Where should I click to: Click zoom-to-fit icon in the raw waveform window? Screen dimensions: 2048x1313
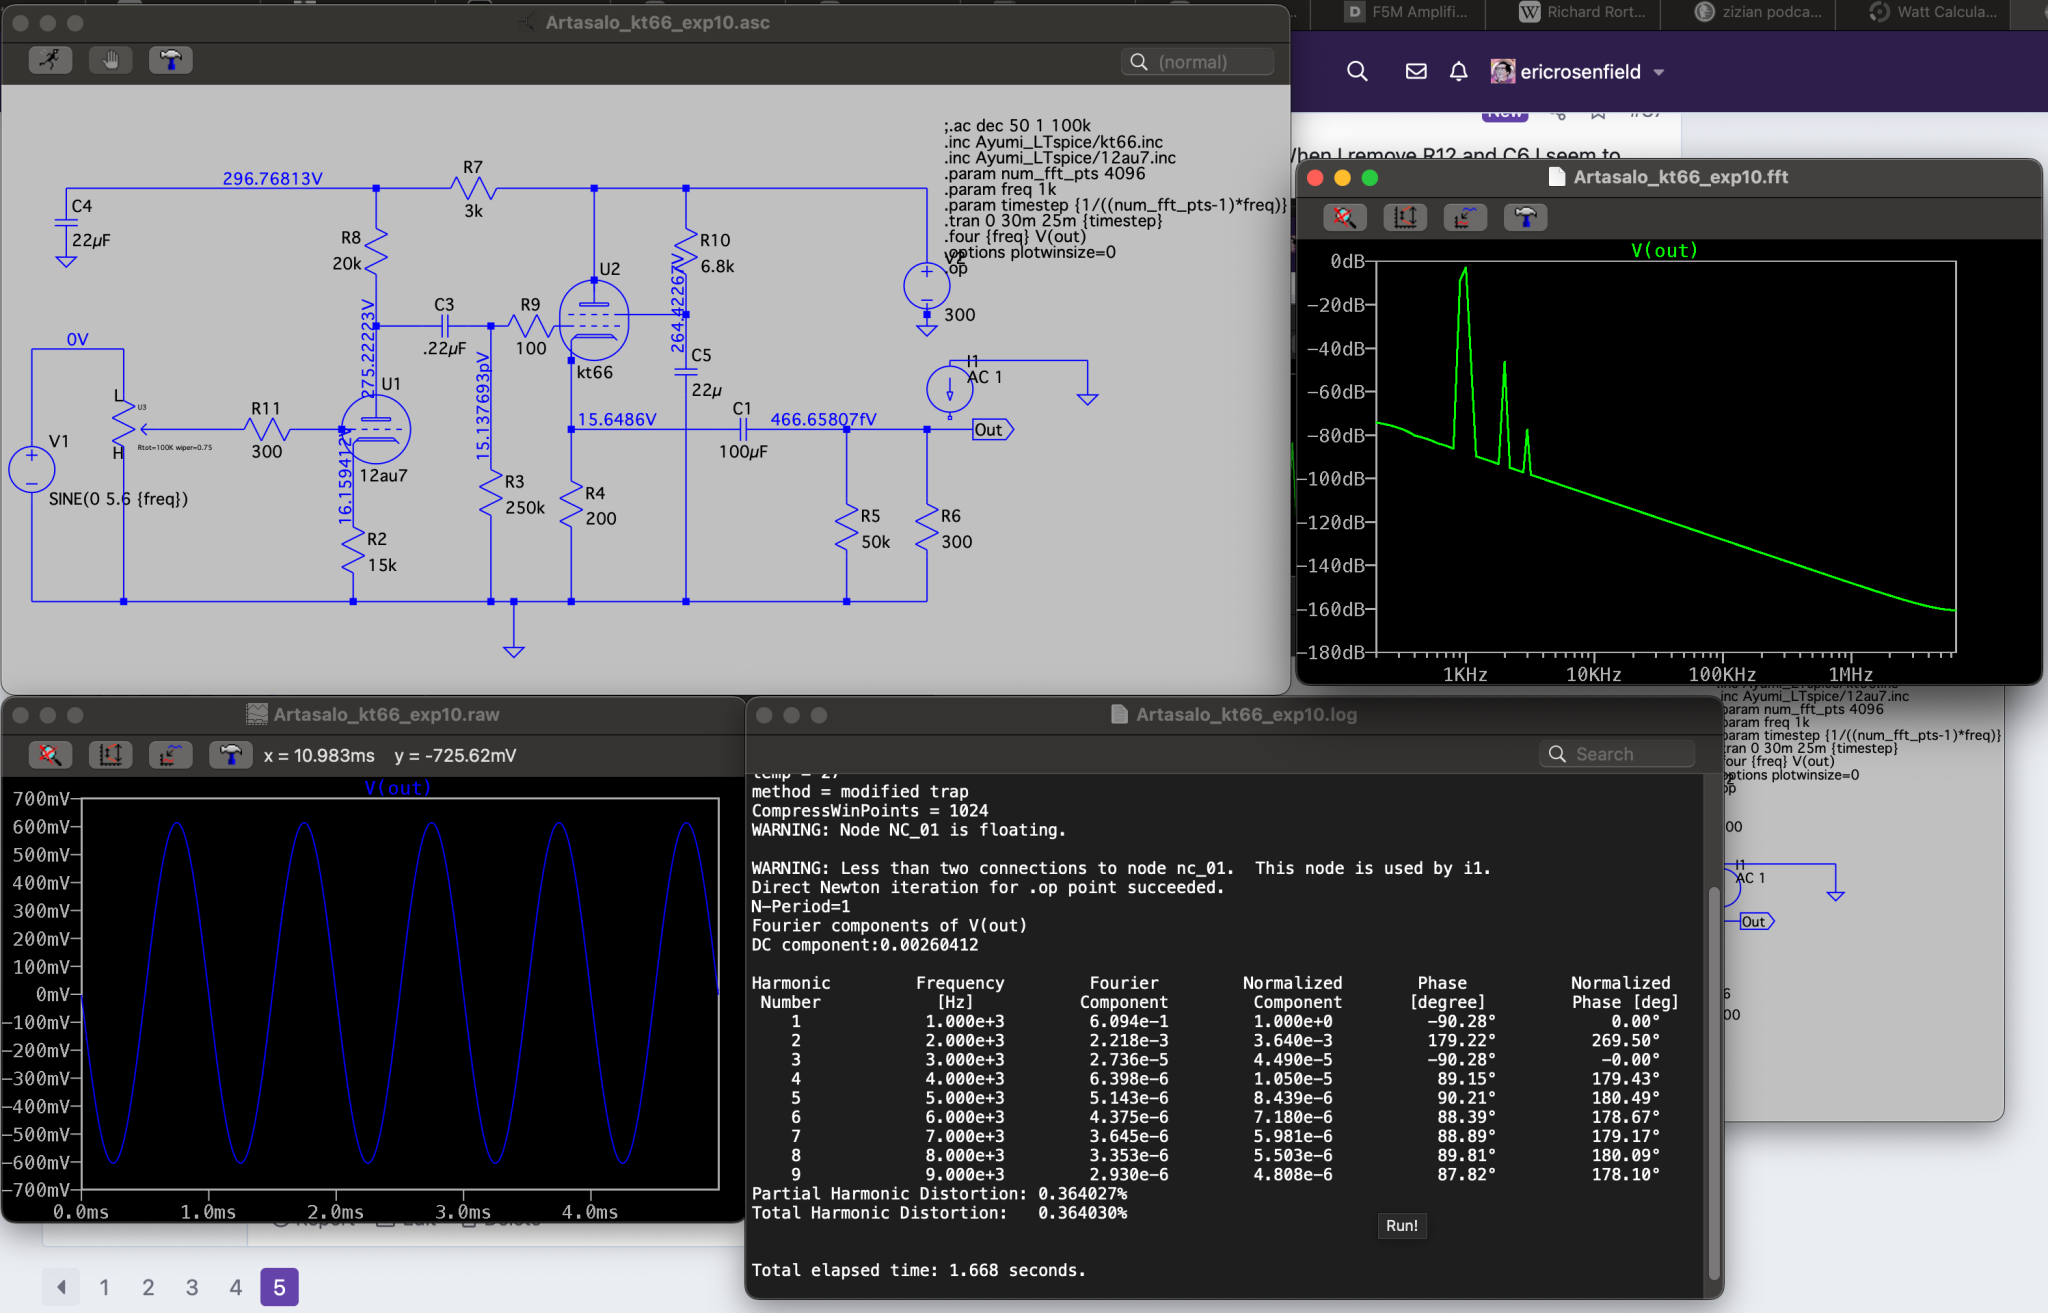pos(50,755)
